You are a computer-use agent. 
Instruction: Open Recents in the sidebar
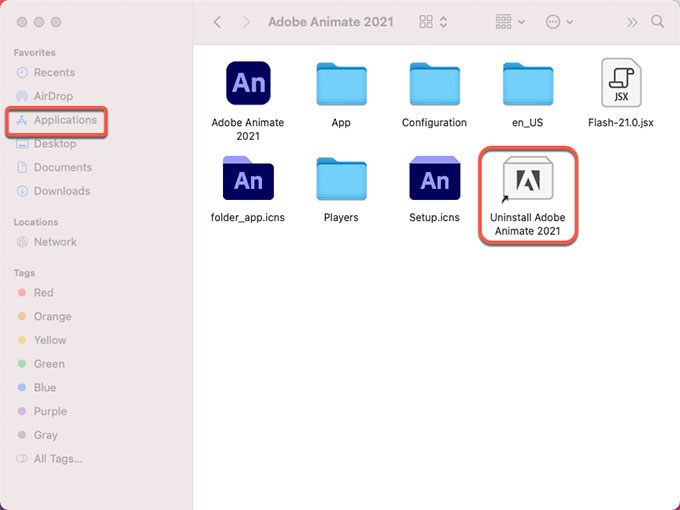(46, 72)
